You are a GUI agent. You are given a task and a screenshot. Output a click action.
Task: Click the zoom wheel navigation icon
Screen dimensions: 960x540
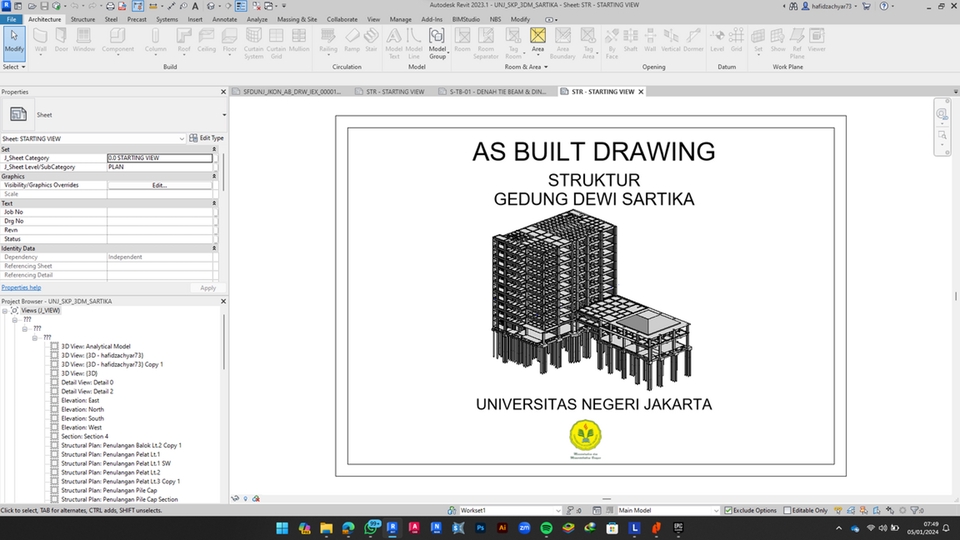click(942, 114)
